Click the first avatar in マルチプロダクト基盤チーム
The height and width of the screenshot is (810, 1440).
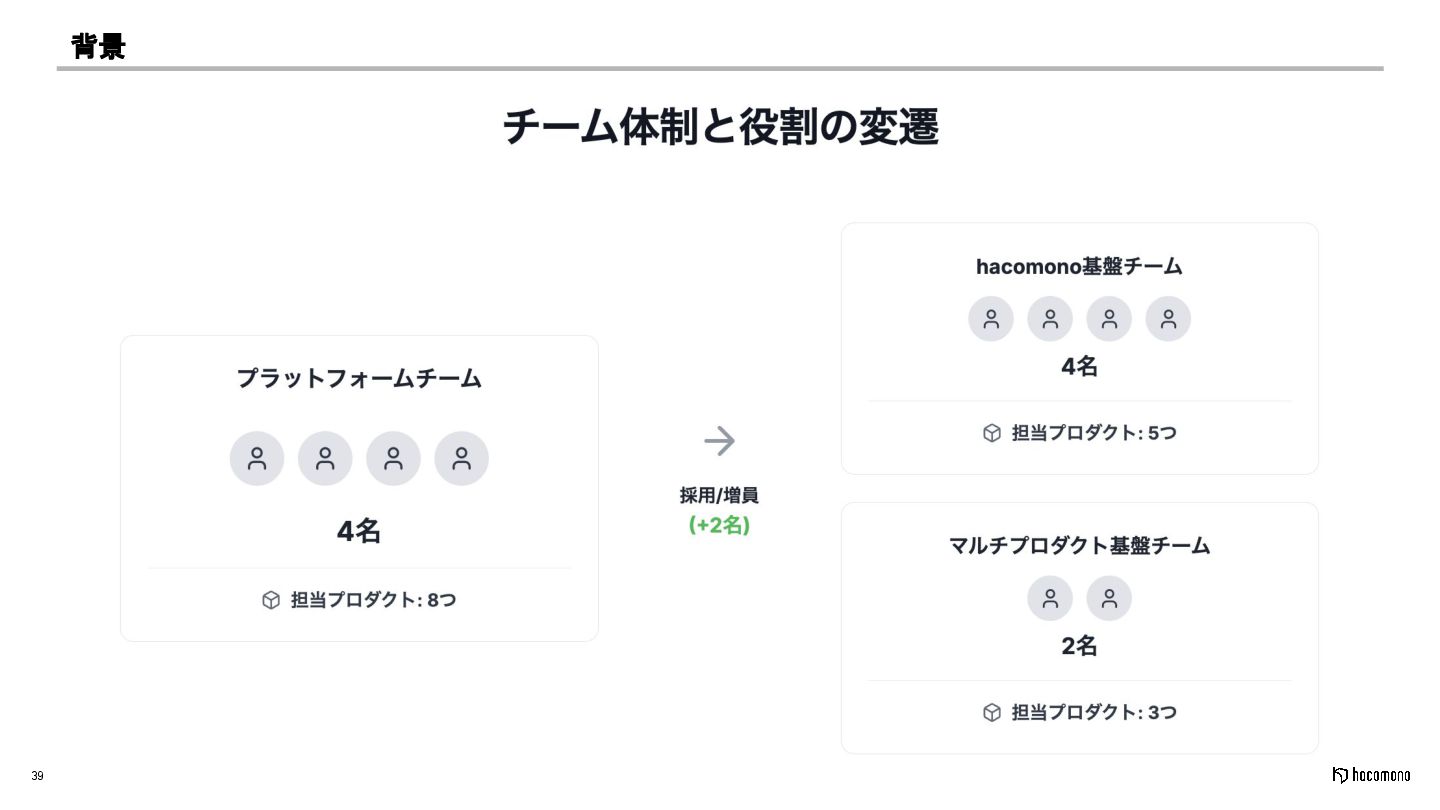click(1050, 598)
